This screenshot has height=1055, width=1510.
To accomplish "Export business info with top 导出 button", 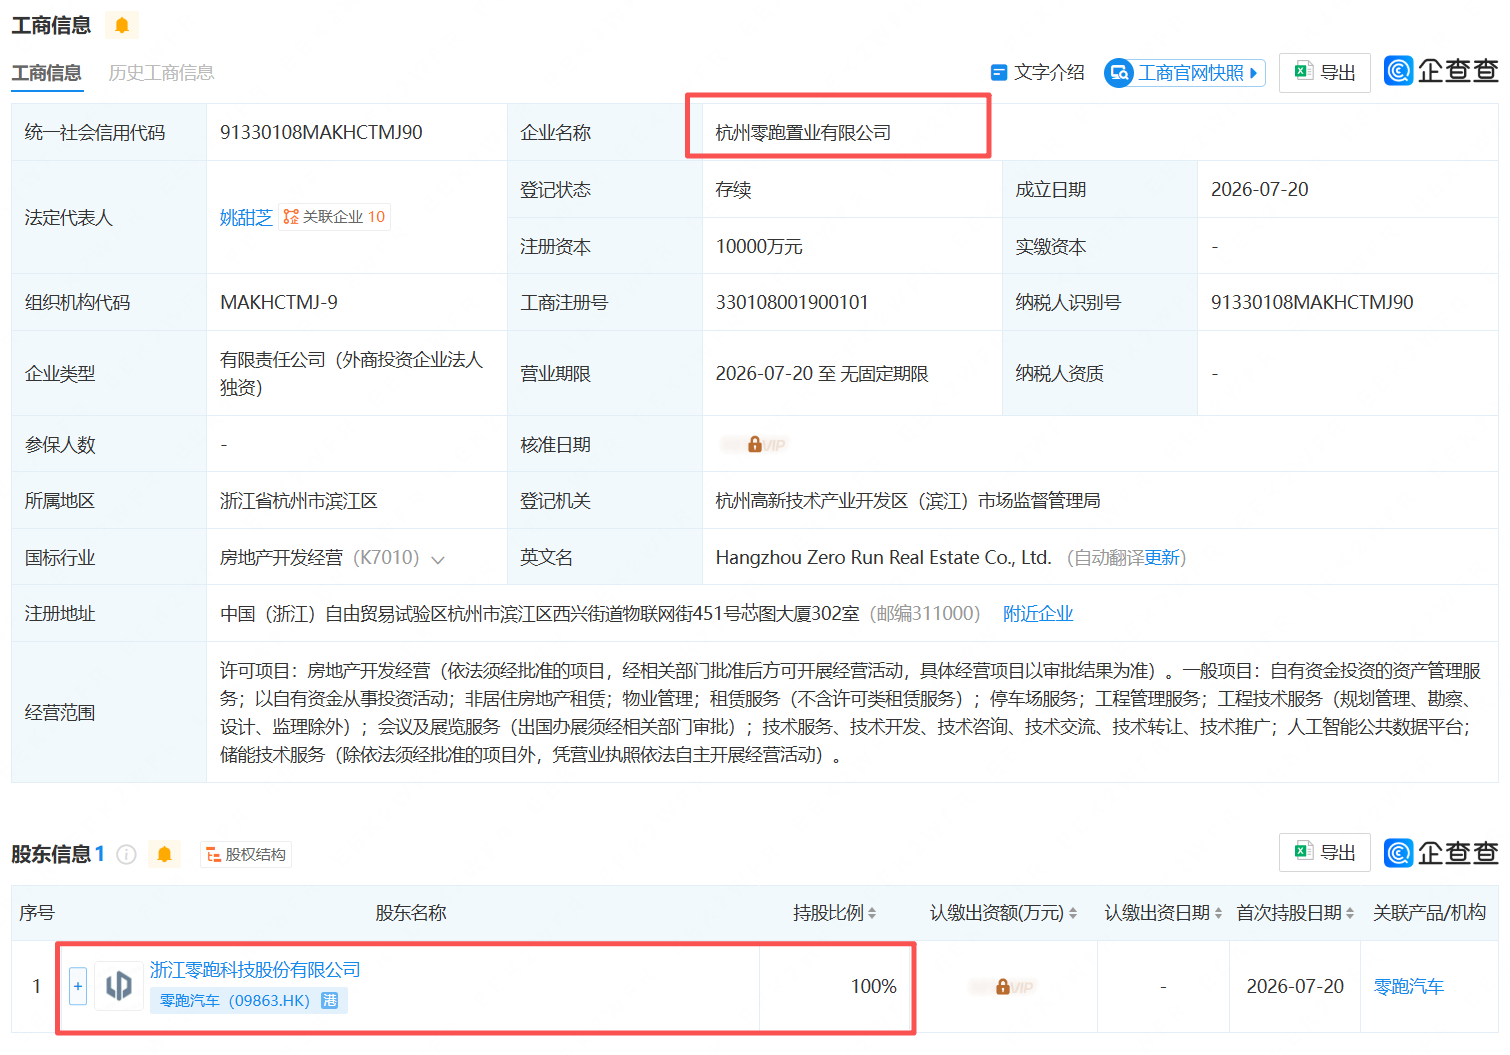I will coord(1325,72).
